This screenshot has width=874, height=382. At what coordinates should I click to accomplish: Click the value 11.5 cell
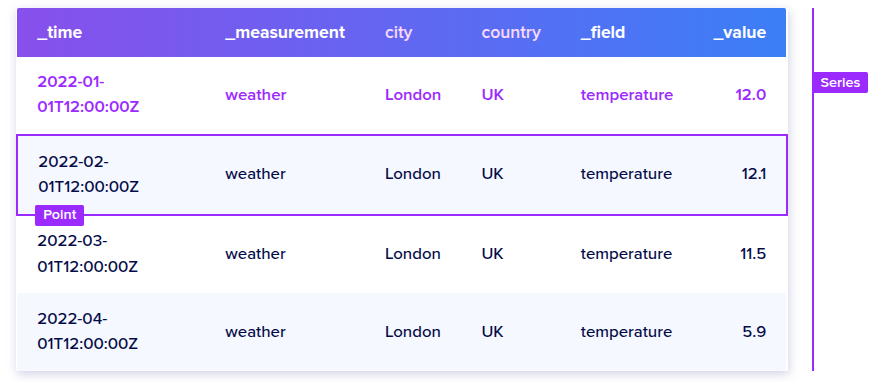click(x=753, y=254)
